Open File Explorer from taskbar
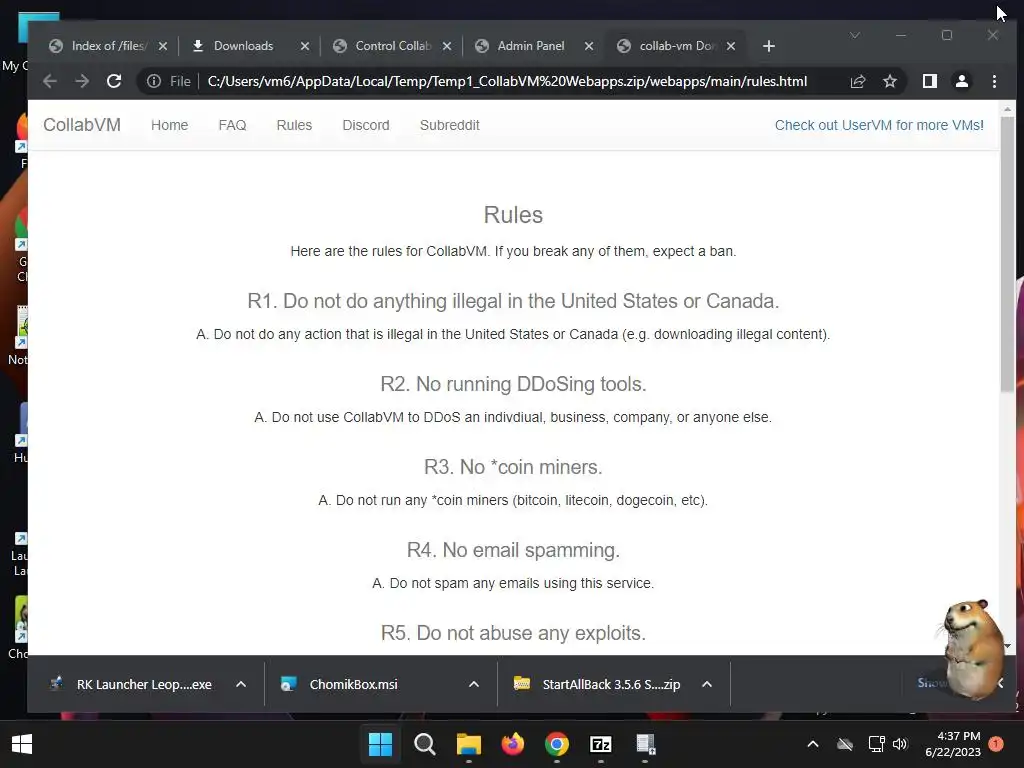 tap(468, 744)
